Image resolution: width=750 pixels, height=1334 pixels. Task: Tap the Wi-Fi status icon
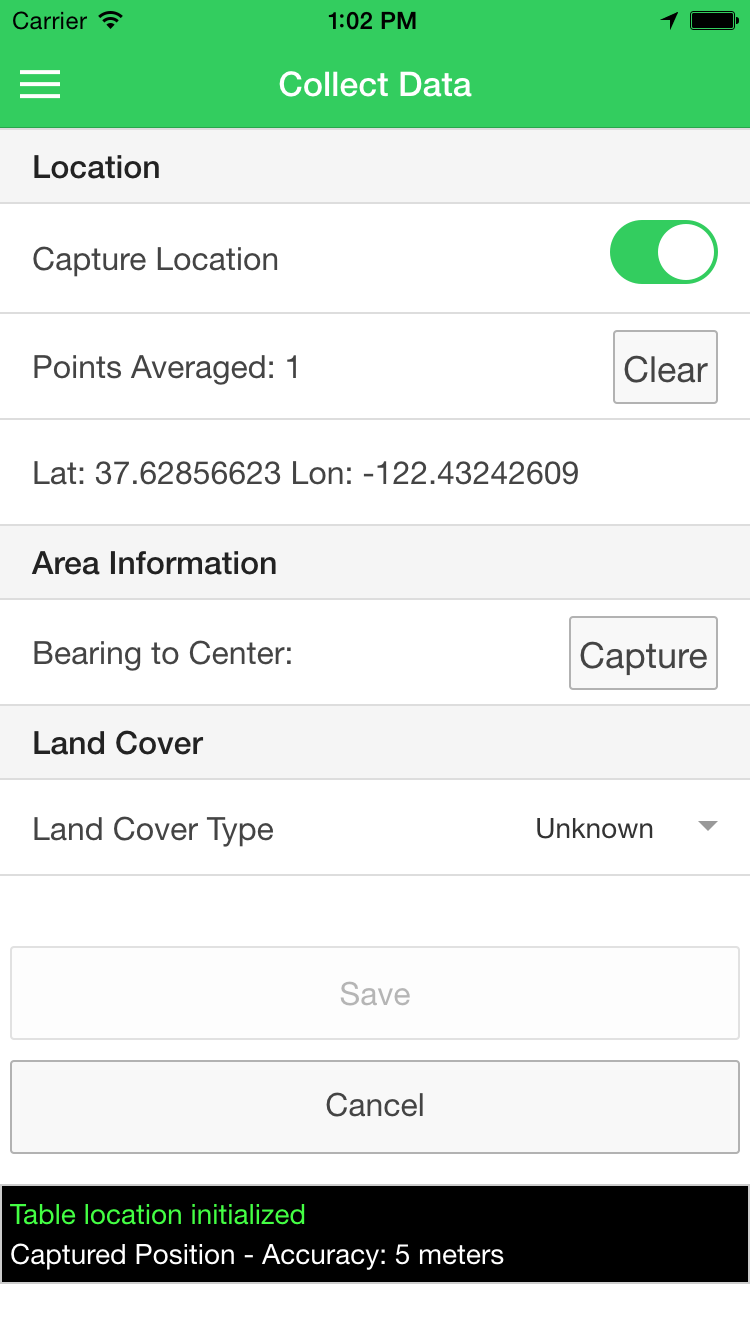(x=111, y=21)
